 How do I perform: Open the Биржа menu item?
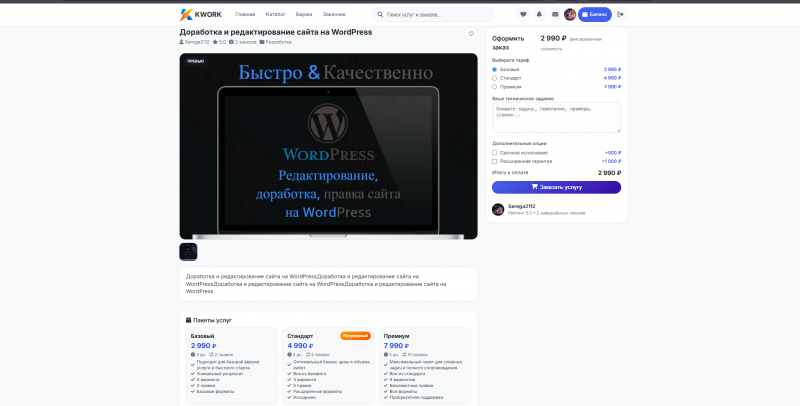(x=304, y=15)
